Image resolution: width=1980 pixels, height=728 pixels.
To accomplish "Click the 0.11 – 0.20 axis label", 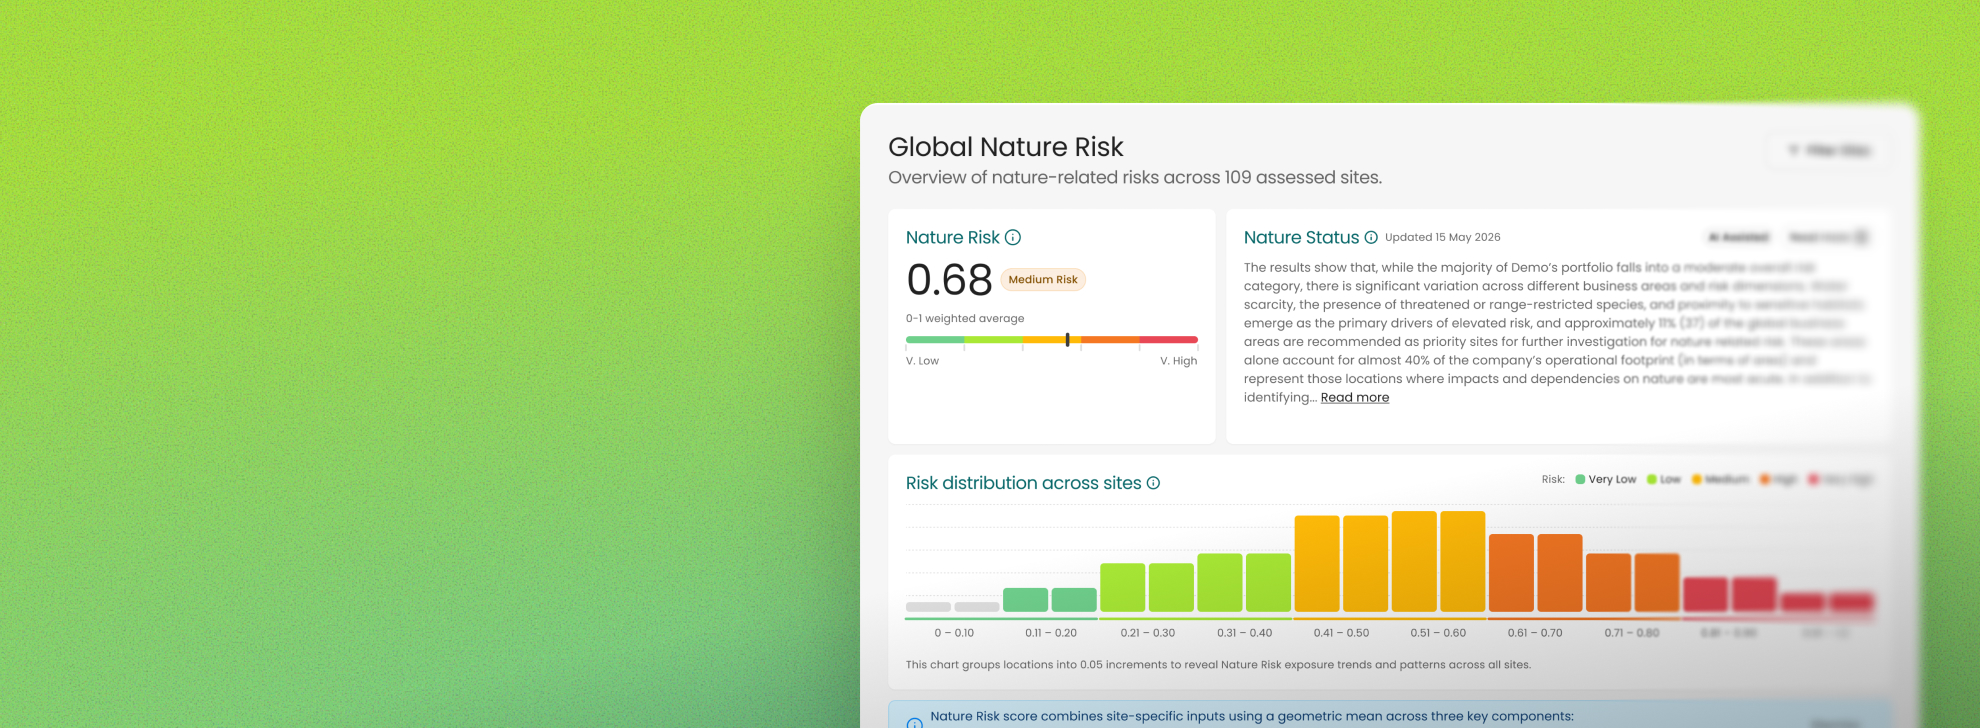I will (x=1051, y=633).
